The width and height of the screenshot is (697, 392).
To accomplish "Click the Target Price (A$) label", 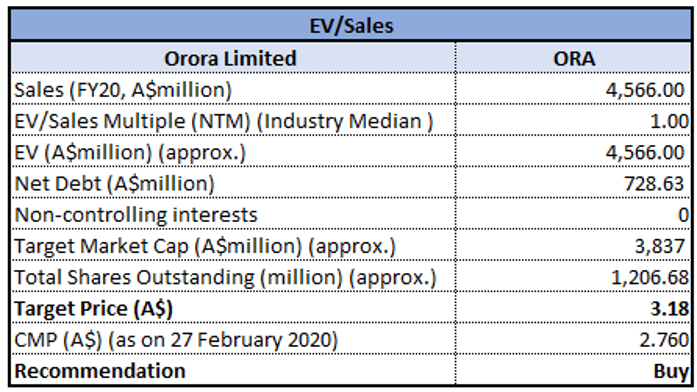I will [93, 308].
